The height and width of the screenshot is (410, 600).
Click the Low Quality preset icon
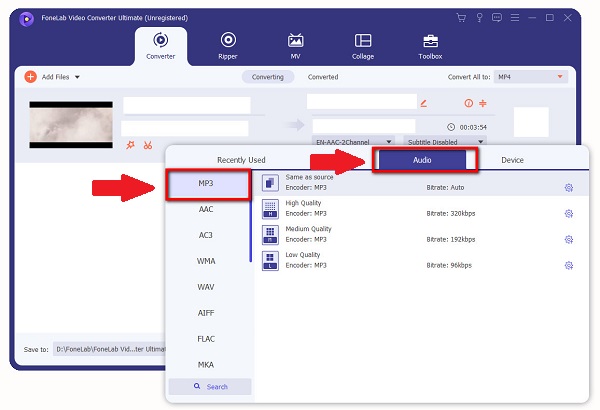(270, 261)
